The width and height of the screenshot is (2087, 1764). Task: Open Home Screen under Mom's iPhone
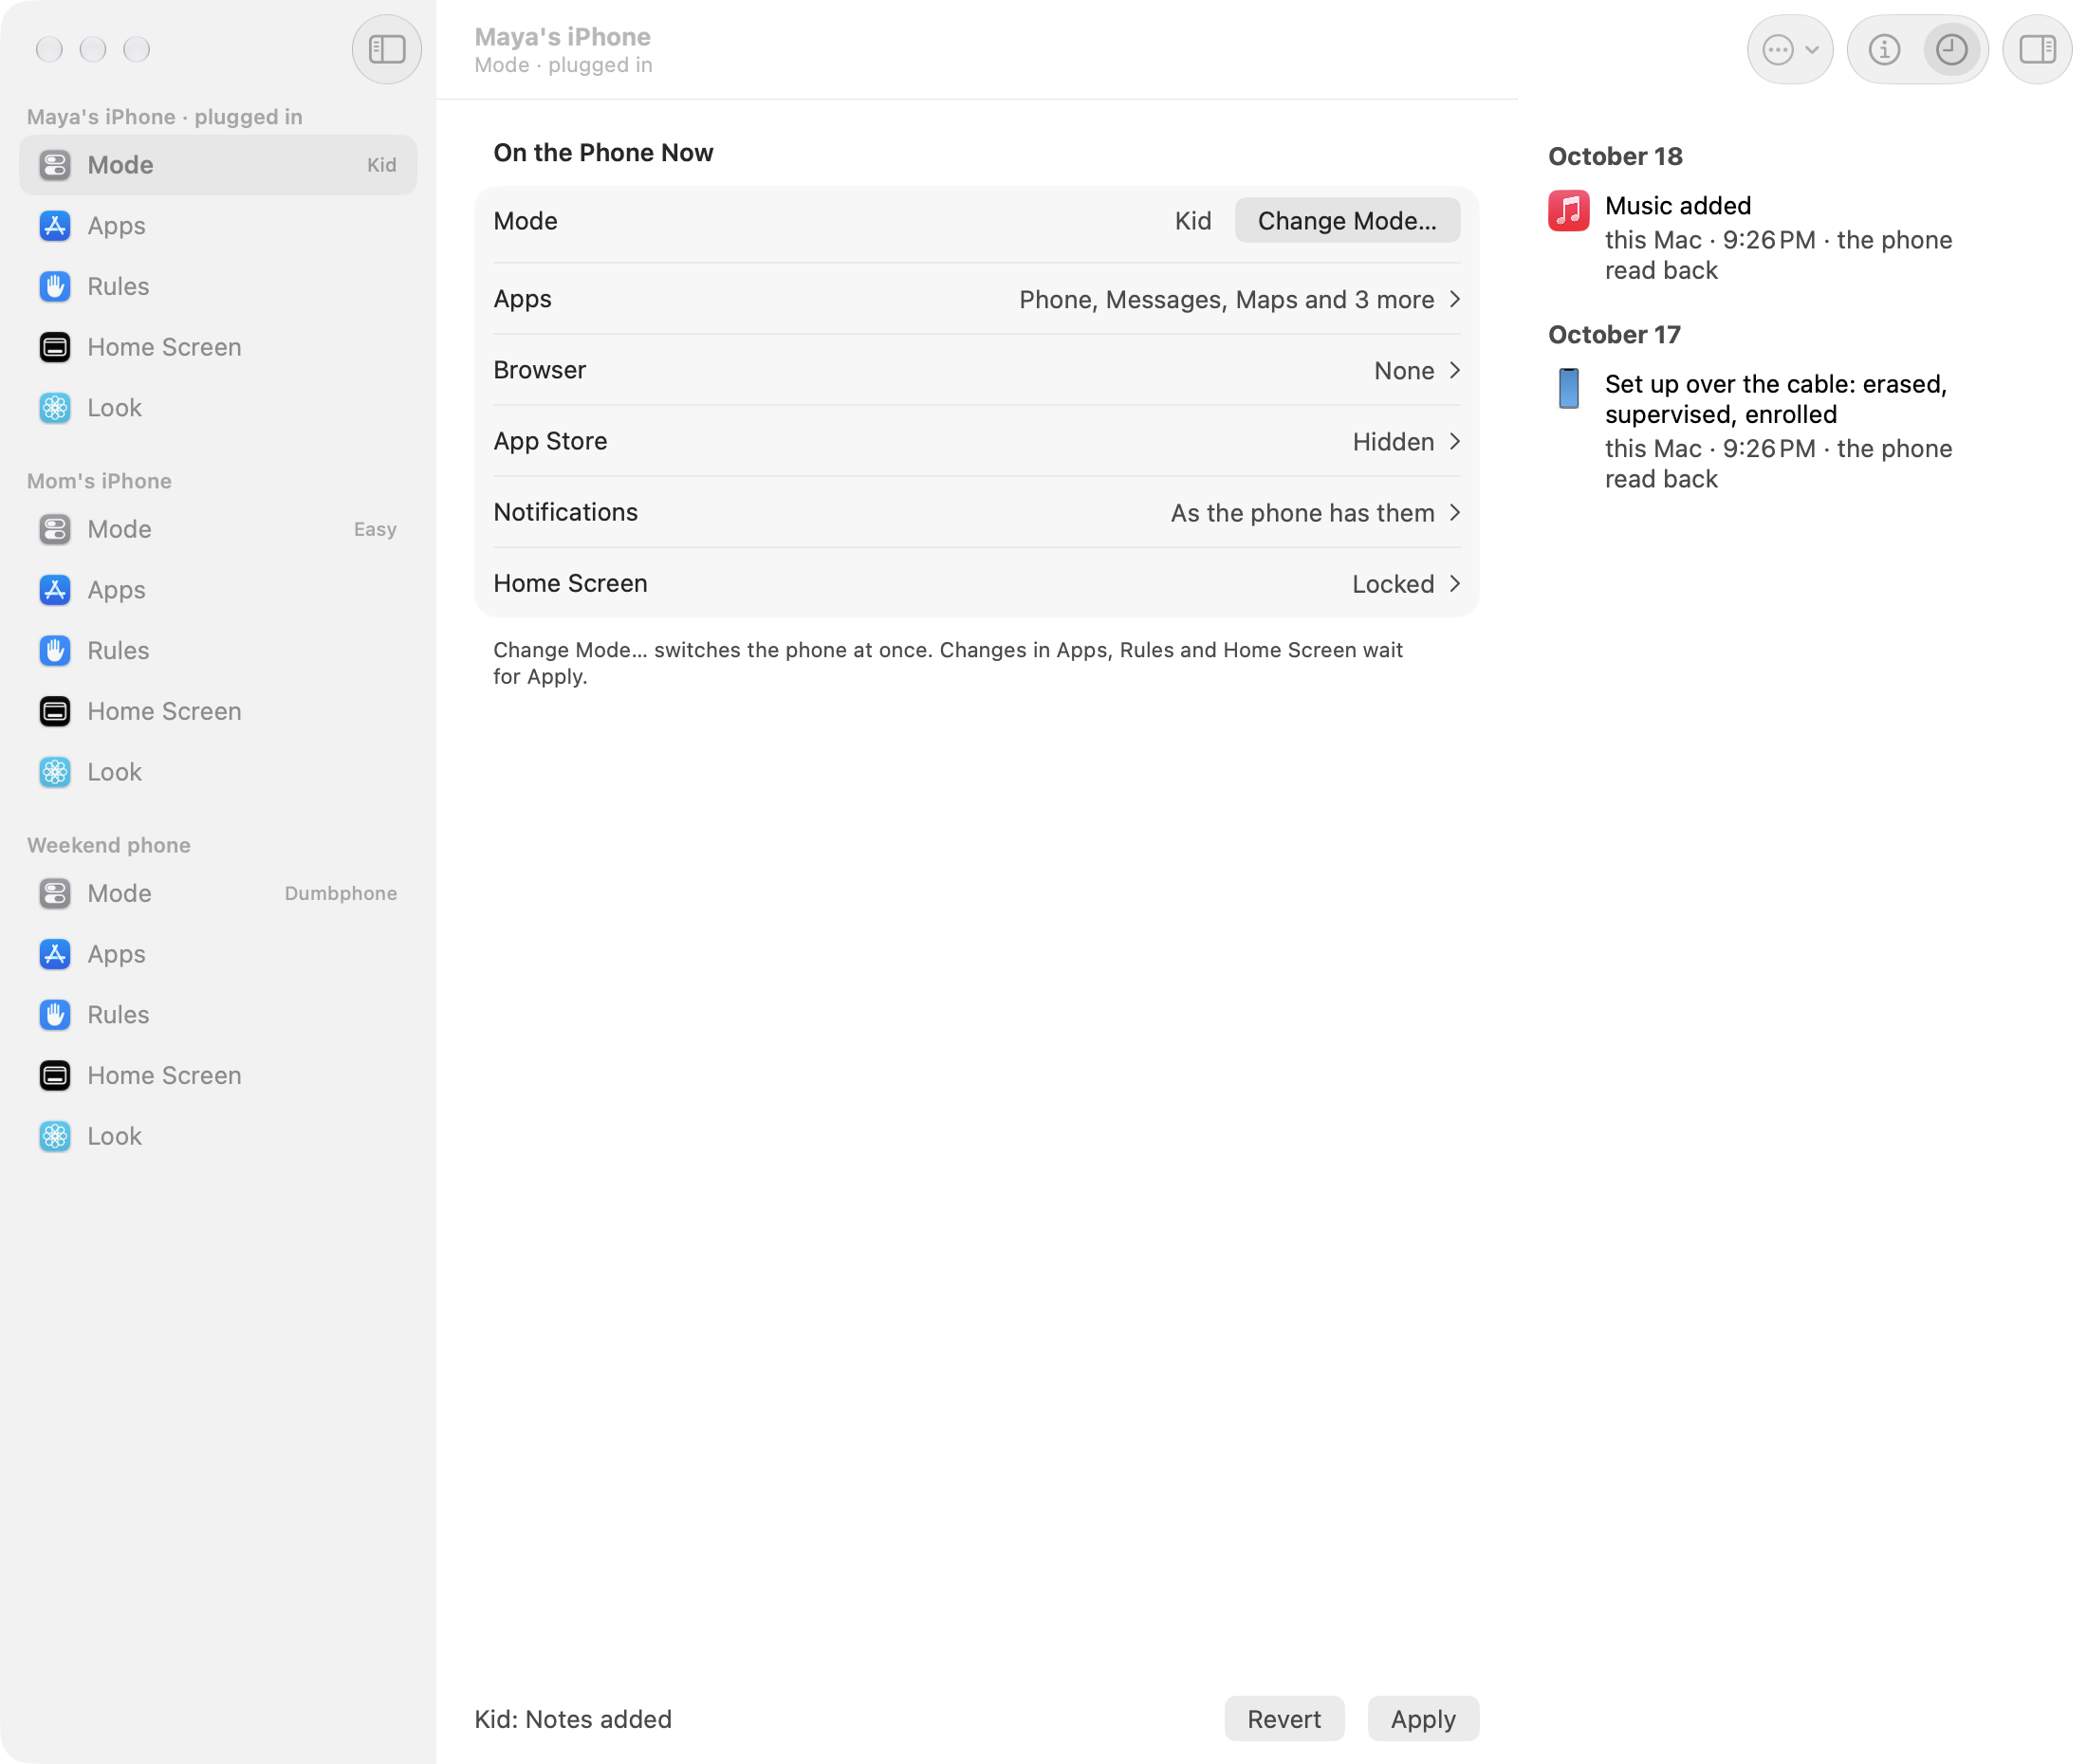pyautogui.click(x=218, y=711)
